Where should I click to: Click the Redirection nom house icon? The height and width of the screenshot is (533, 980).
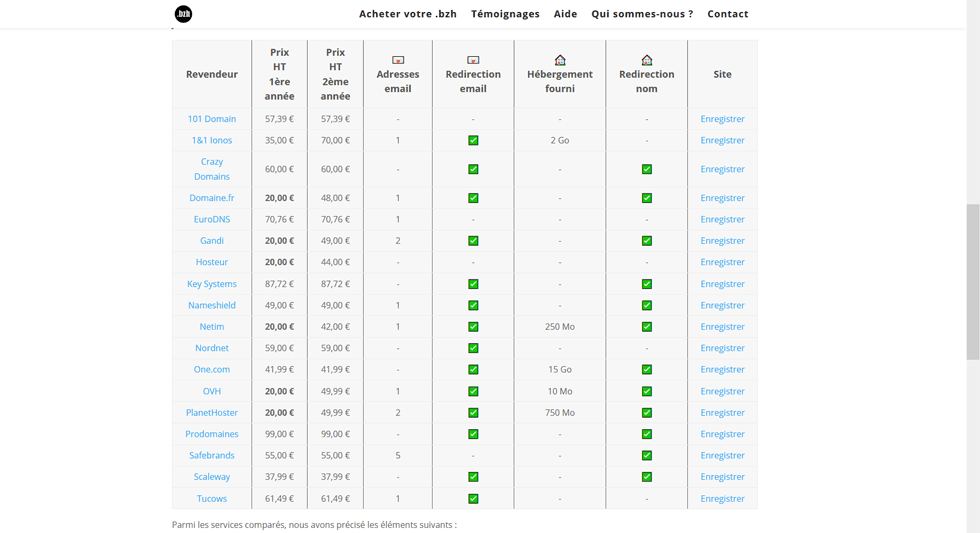[x=647, y=60]
